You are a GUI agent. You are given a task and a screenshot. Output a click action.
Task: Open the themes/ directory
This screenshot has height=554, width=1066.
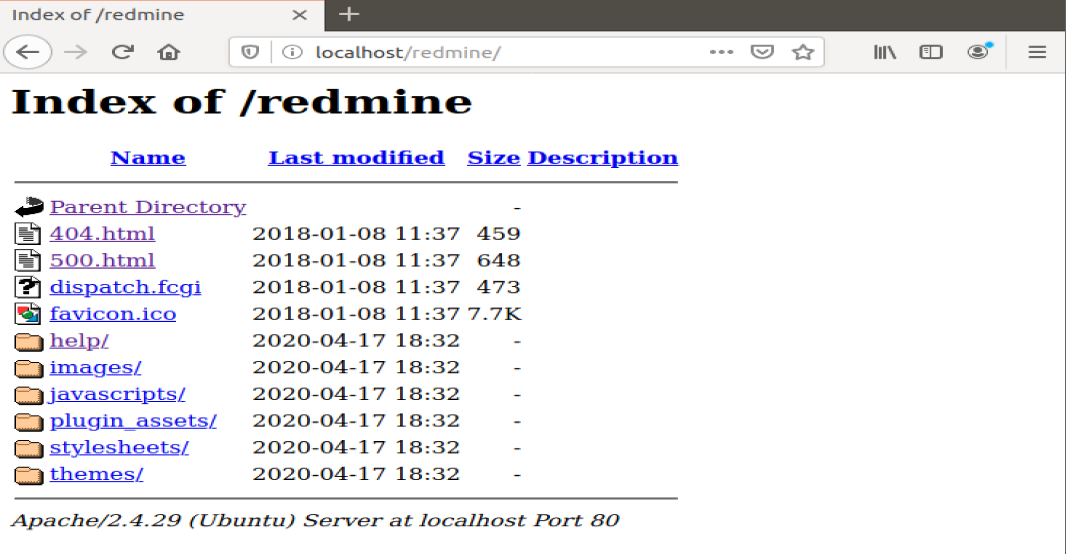pos(97,474)
